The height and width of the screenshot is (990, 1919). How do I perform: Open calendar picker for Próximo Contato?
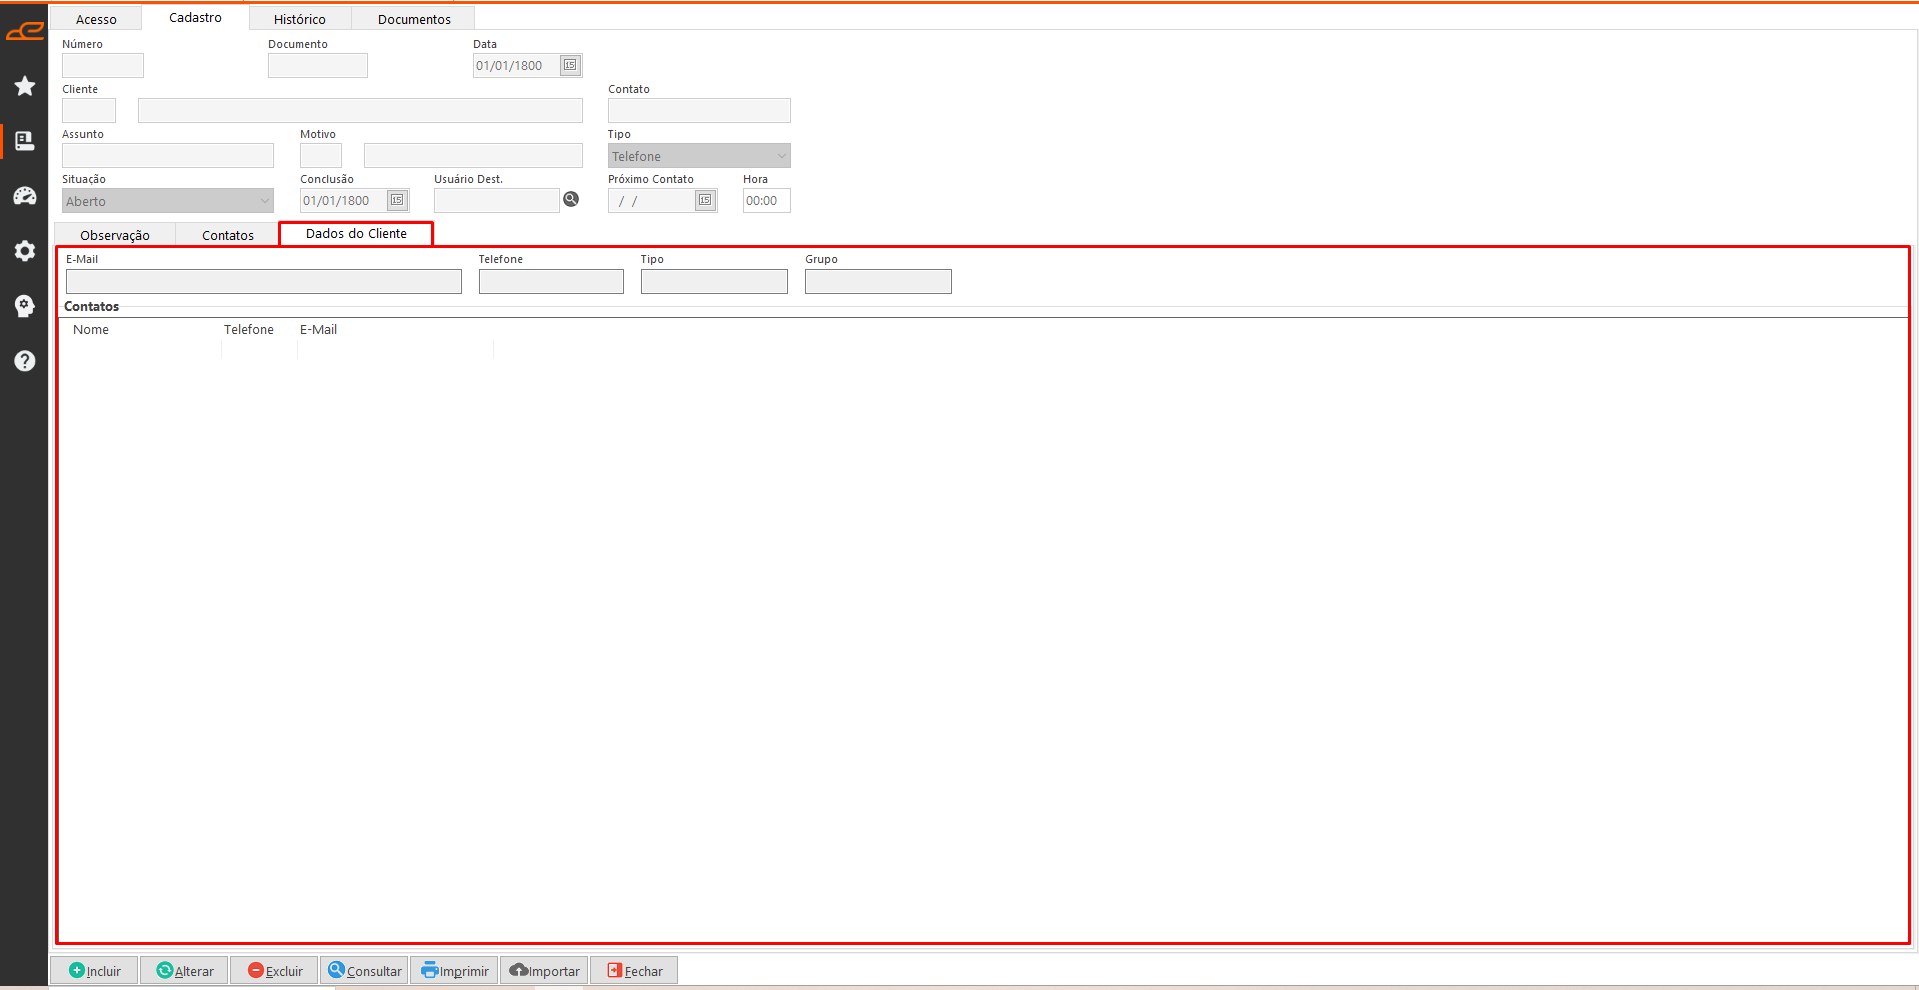tap(705, 201)
